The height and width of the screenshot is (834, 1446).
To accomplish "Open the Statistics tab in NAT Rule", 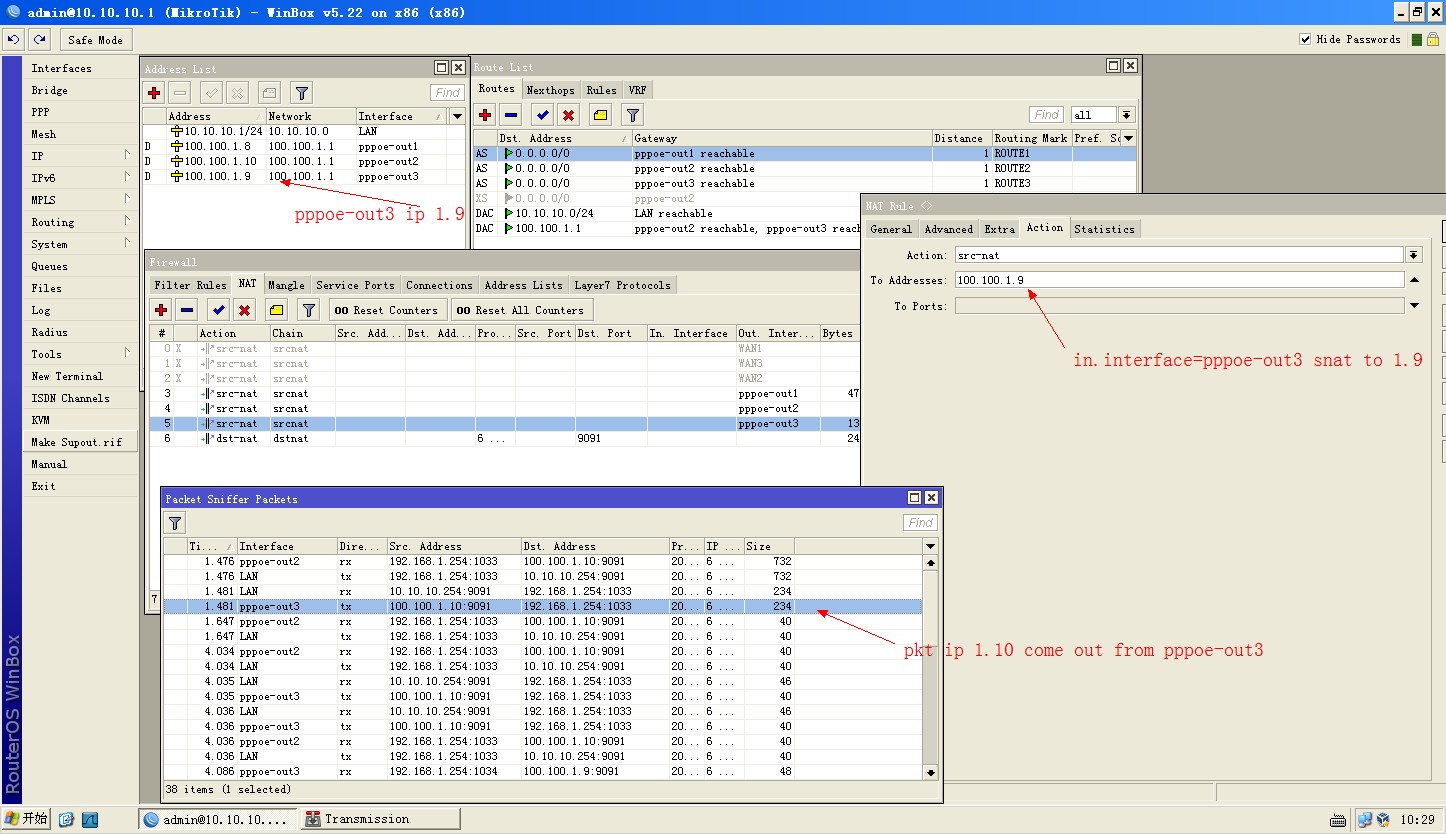I will 1104,229.
